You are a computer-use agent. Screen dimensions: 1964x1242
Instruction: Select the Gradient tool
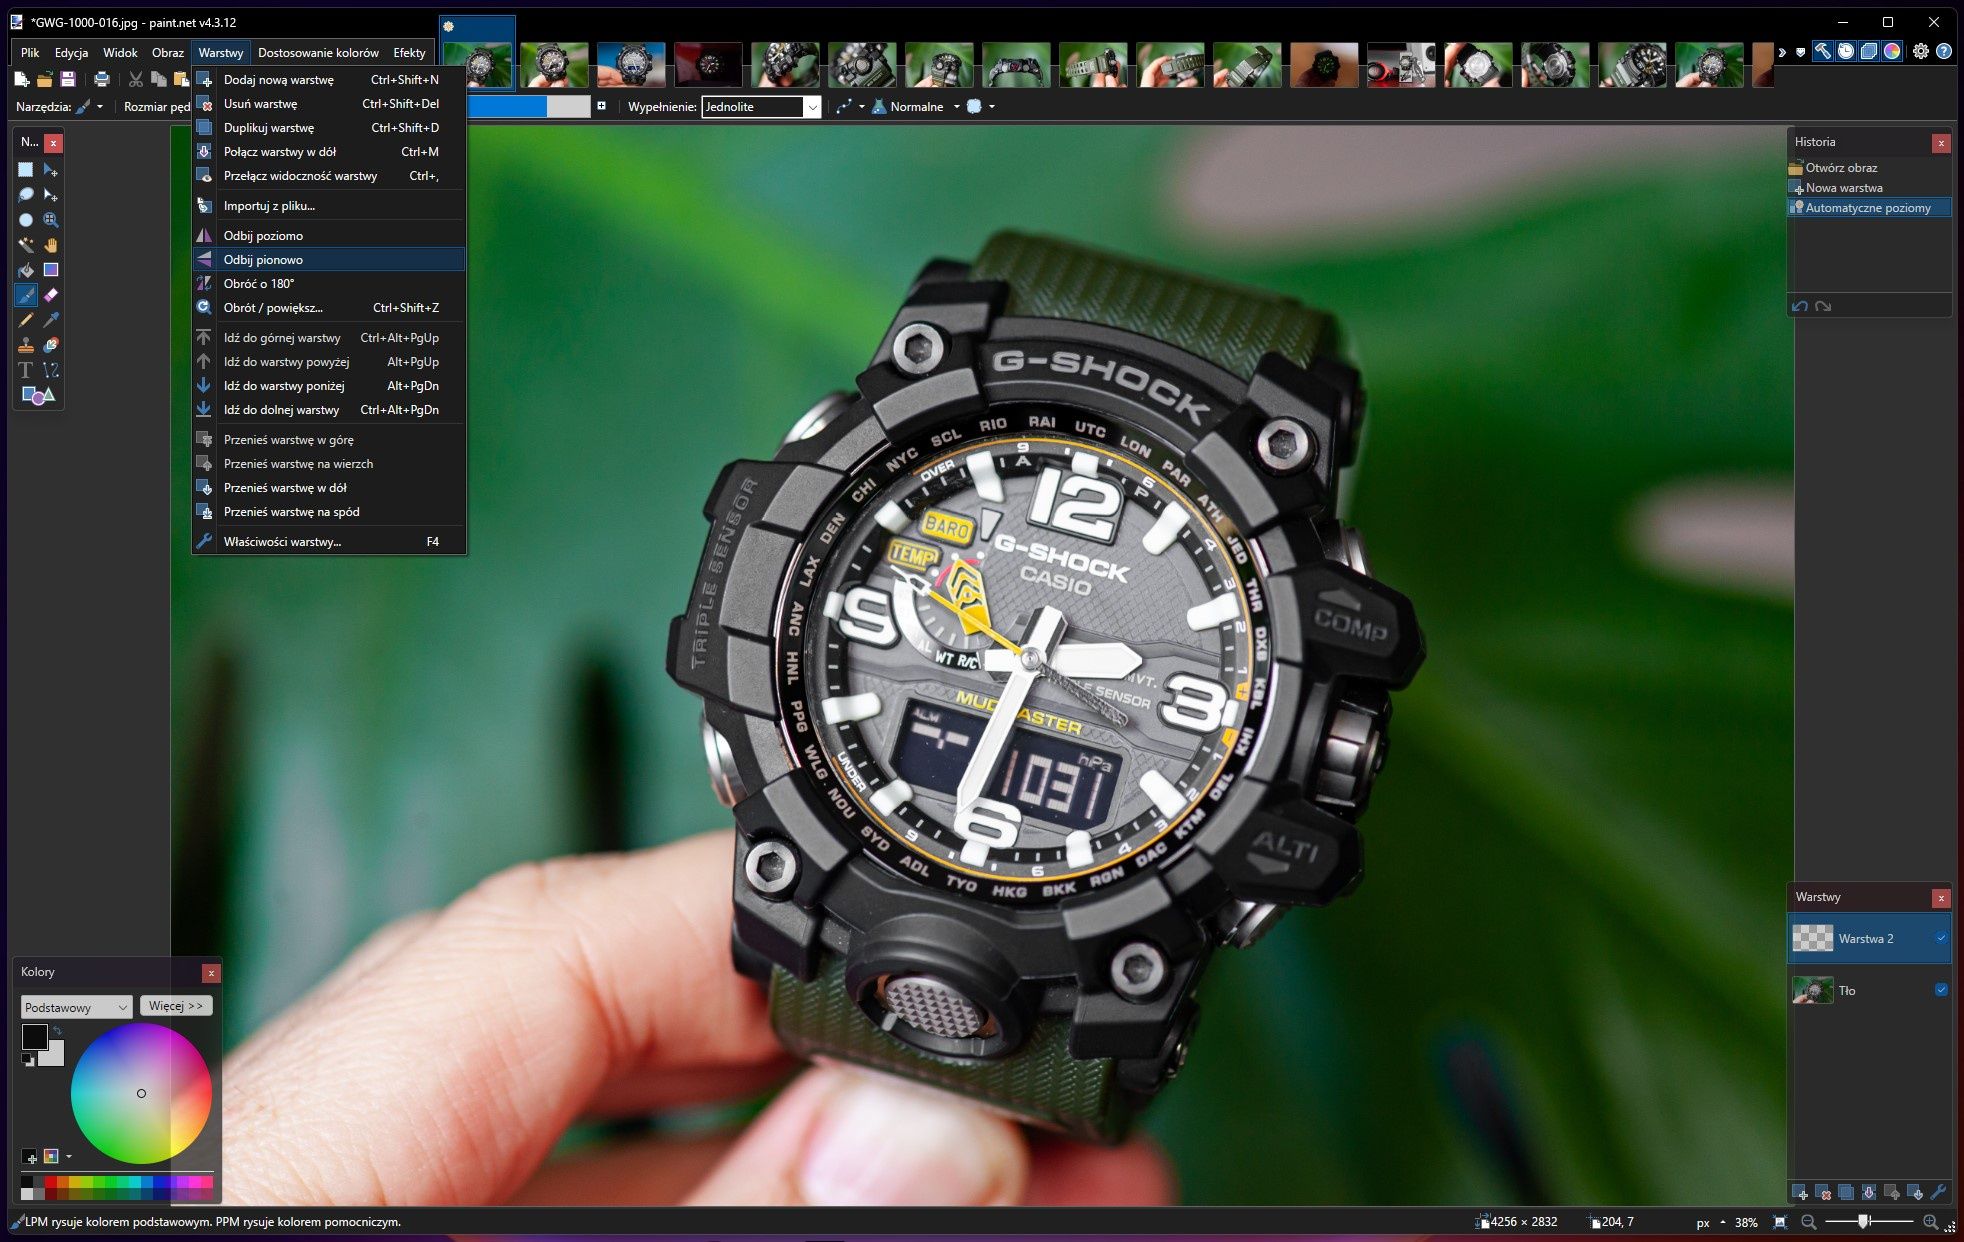pos(51,270)
